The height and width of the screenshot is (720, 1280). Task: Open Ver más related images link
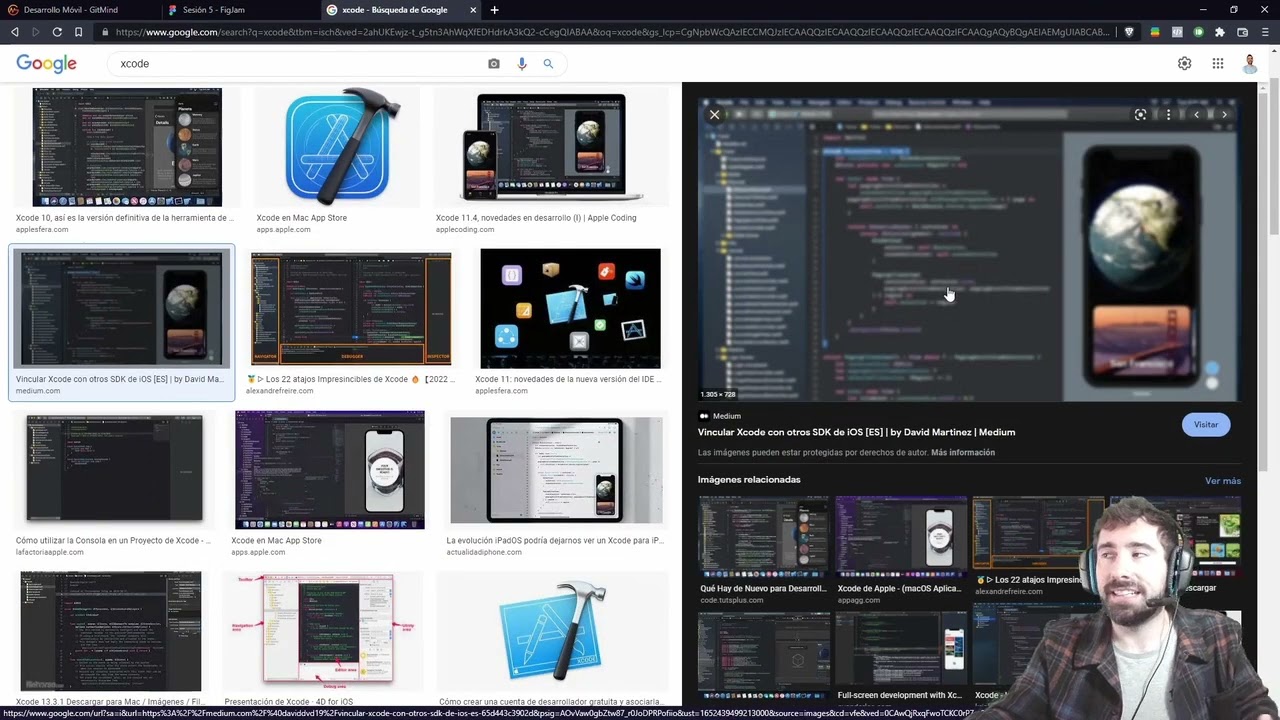1223,481
